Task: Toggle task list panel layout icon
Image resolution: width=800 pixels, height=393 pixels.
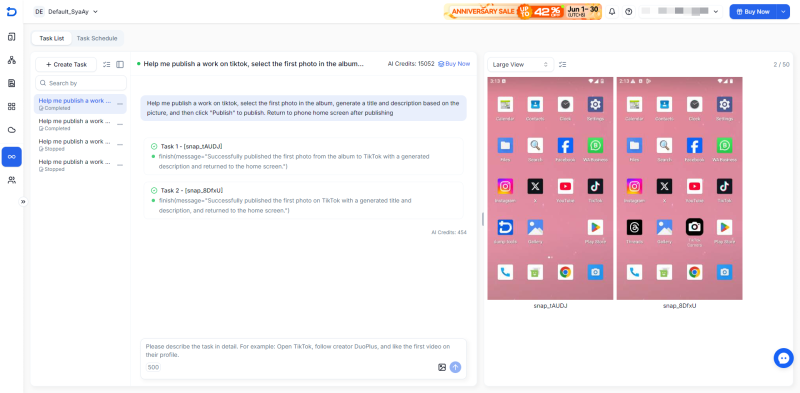Action: click(x=120, y=64)
